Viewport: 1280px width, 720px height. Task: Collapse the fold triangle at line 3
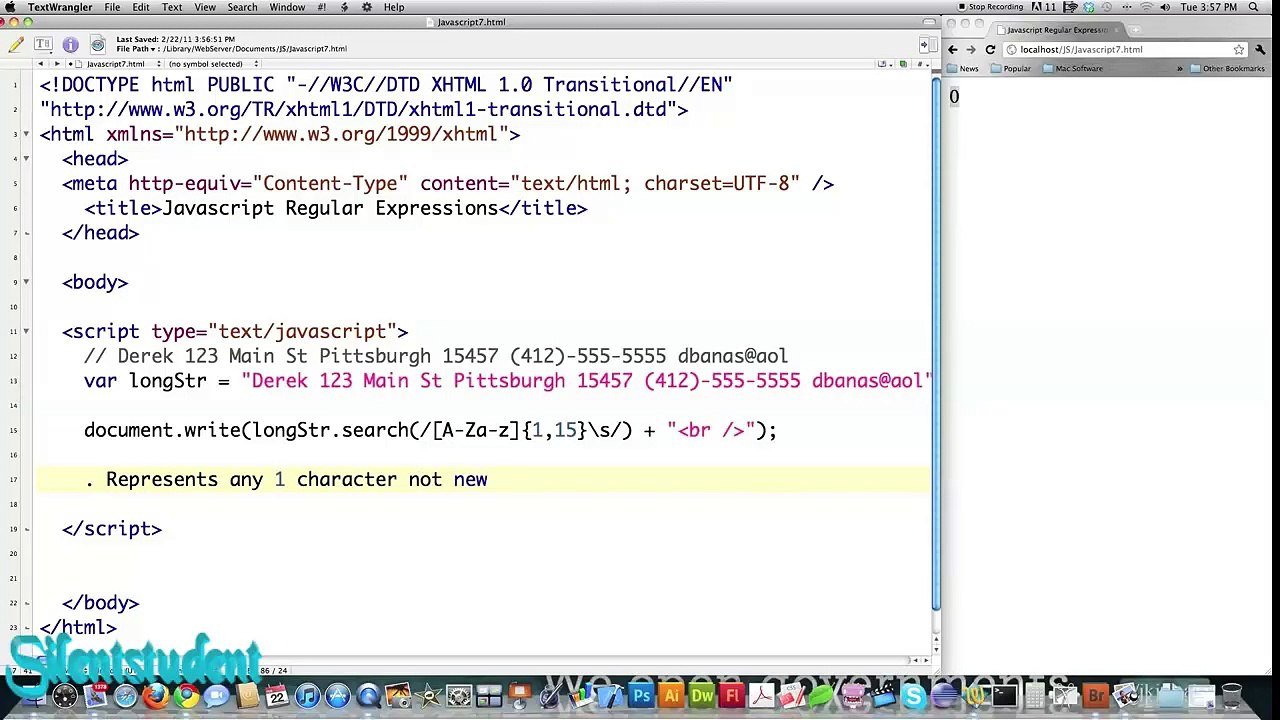click(x=27, y=134)
